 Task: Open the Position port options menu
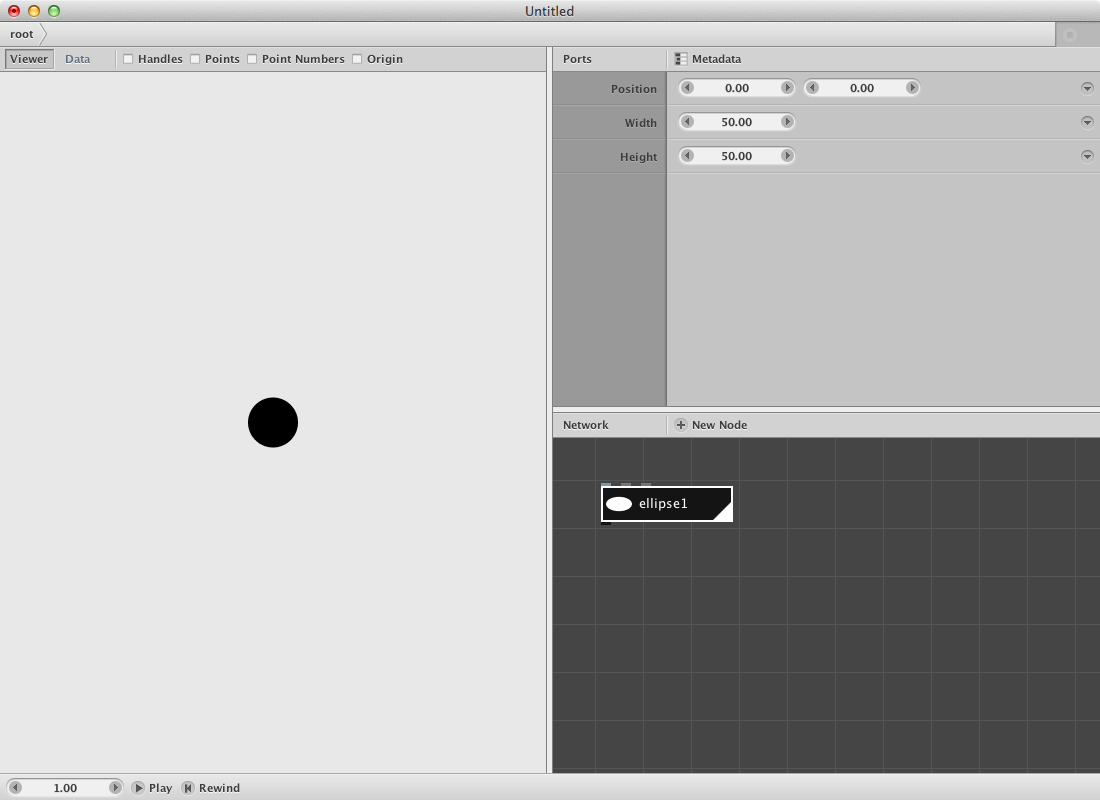pyautogui.click(x=1087, y=87)
